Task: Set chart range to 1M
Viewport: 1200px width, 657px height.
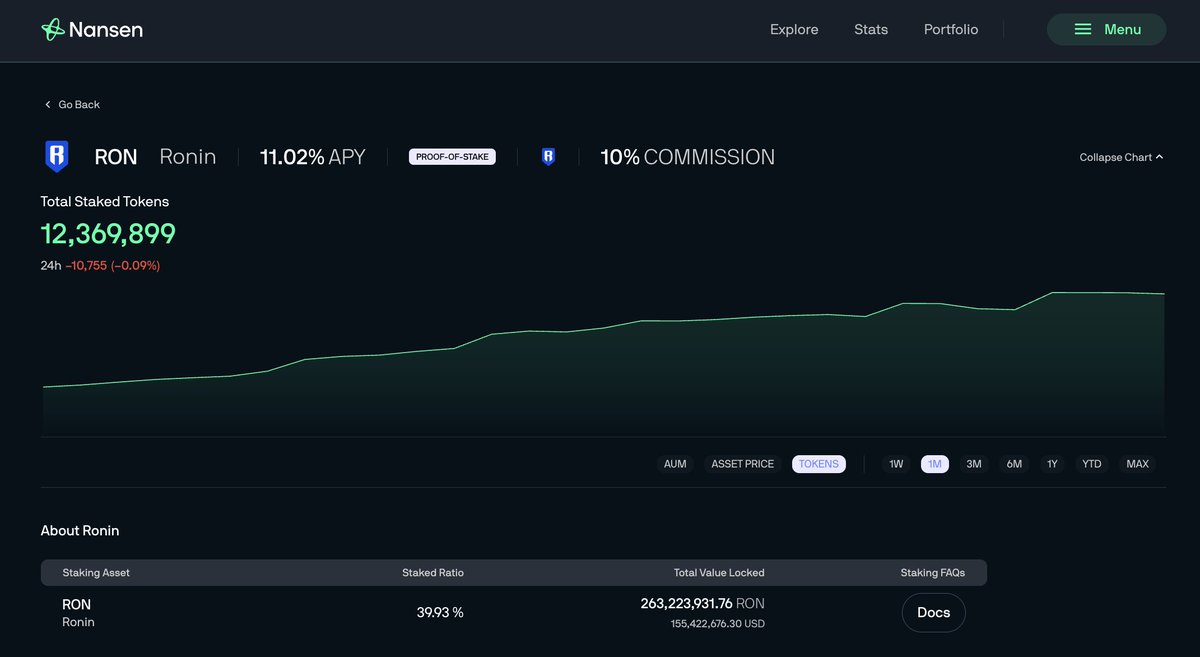Action: coord(935,464)
